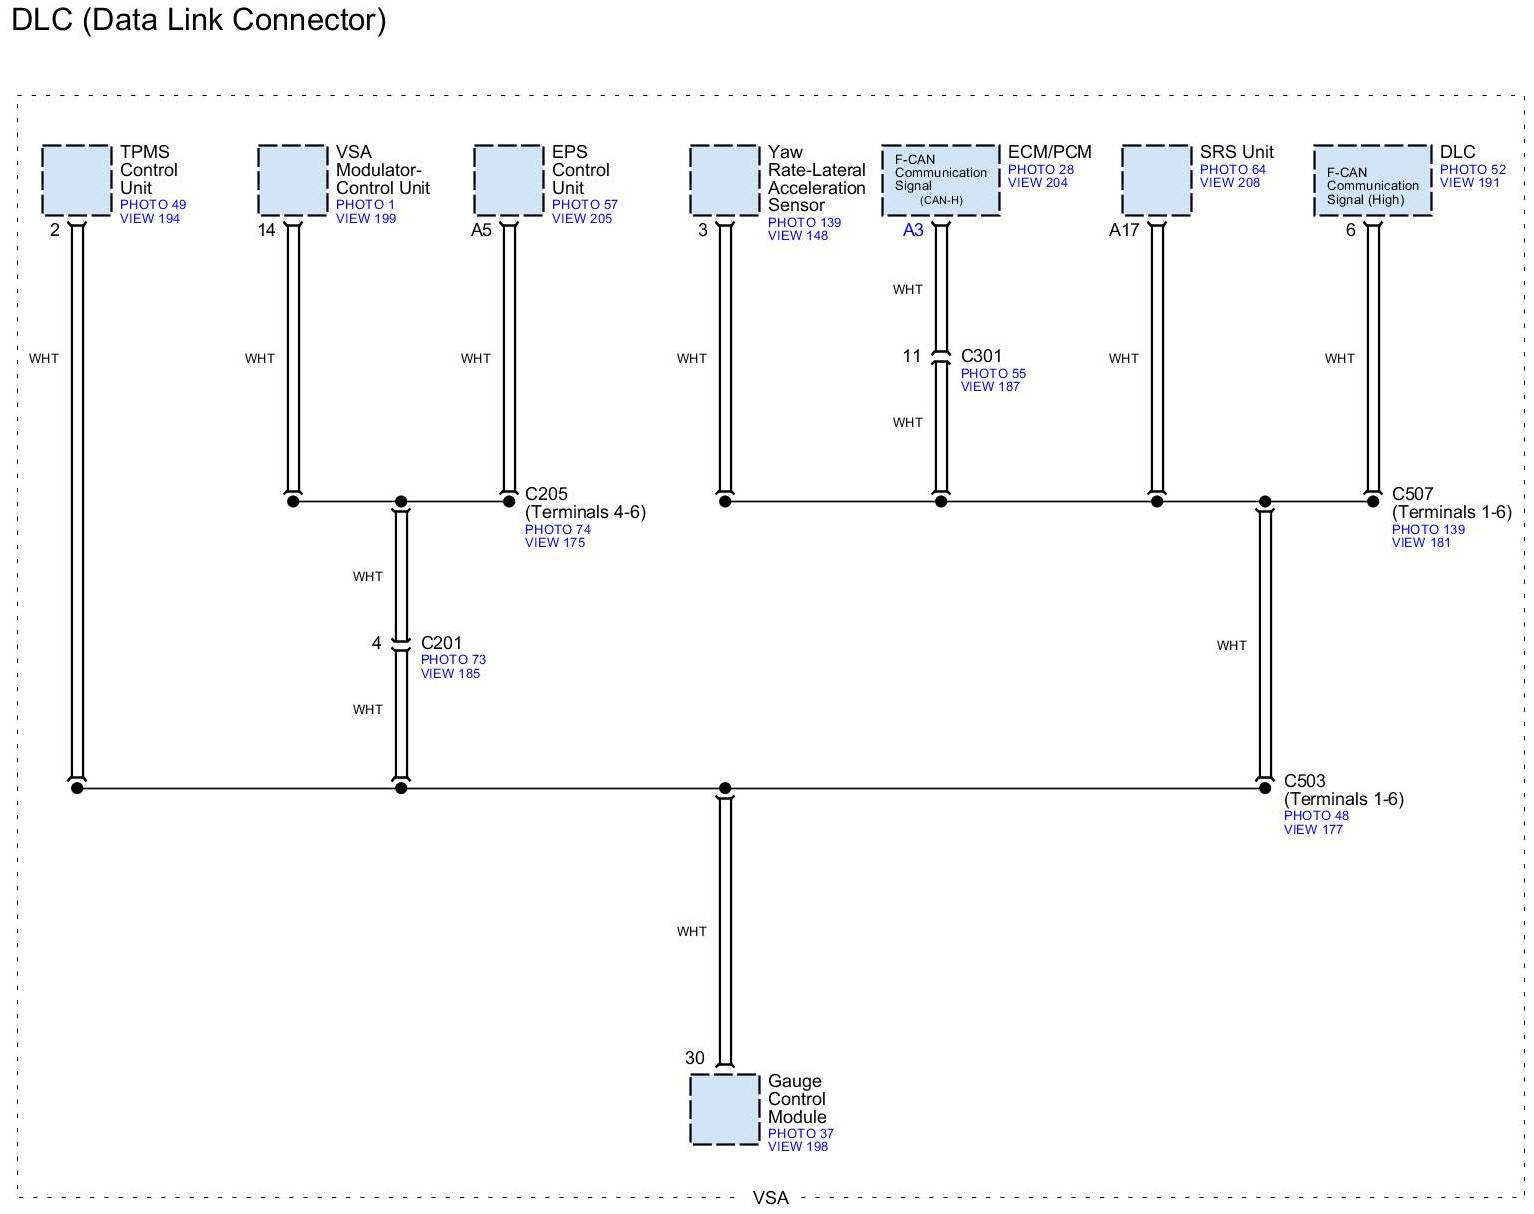
Task: Select the ECM/PCM F-CAN Communication Signal box
Action: pyautogui.click(x=940, y=180)
